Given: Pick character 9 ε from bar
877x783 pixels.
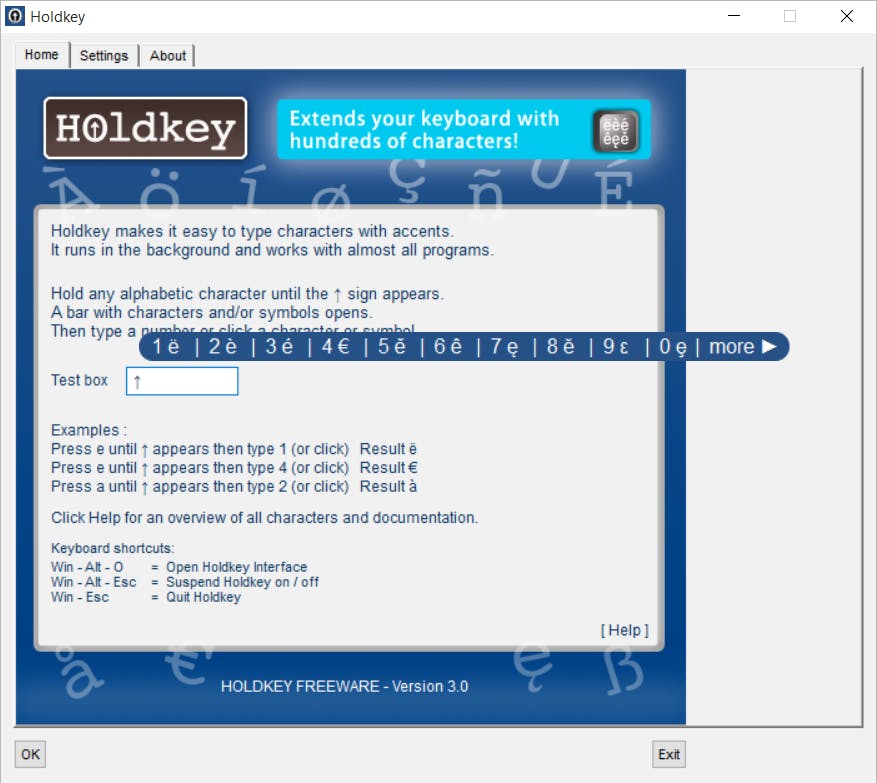Looking at the screenshot, I should (616, 347).
